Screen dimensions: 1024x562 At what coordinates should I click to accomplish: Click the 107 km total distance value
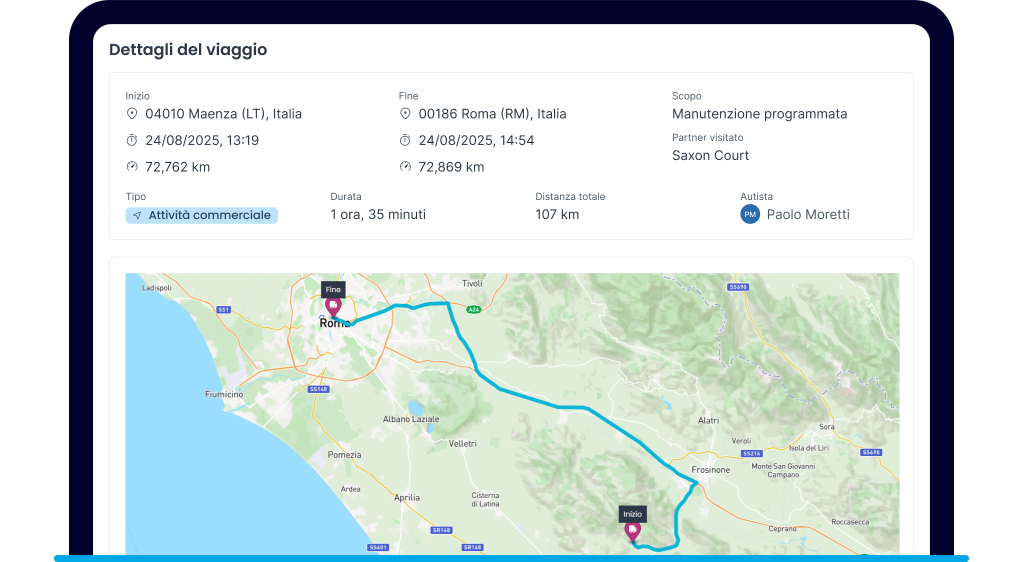point(557,214)
